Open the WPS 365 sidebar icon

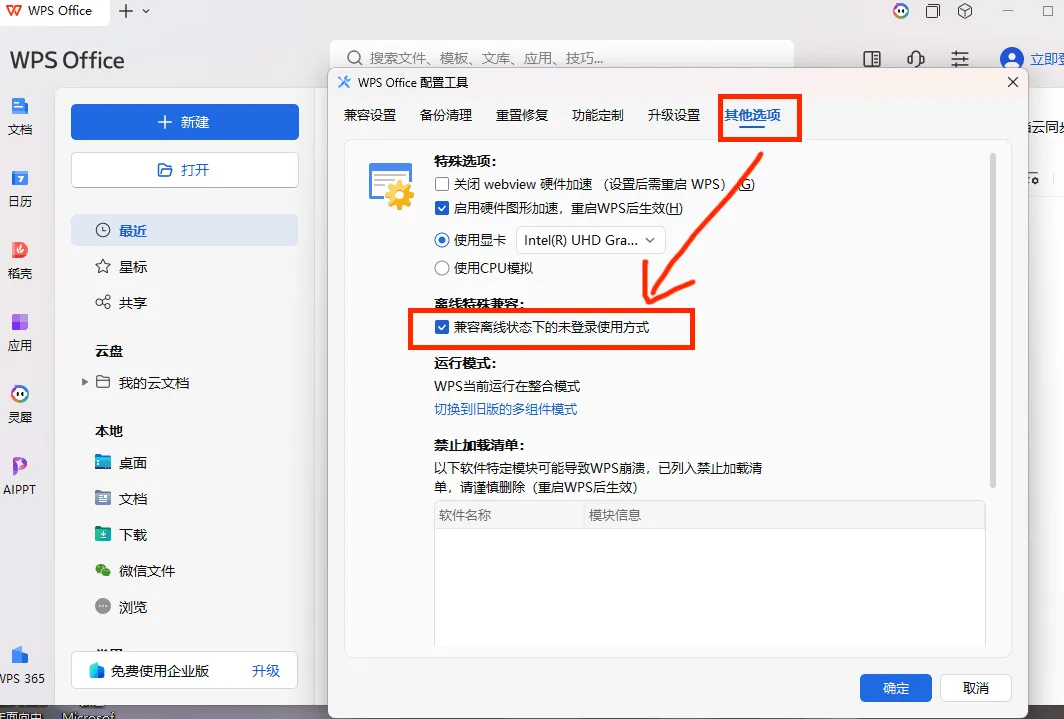click(x=21, y=665)
